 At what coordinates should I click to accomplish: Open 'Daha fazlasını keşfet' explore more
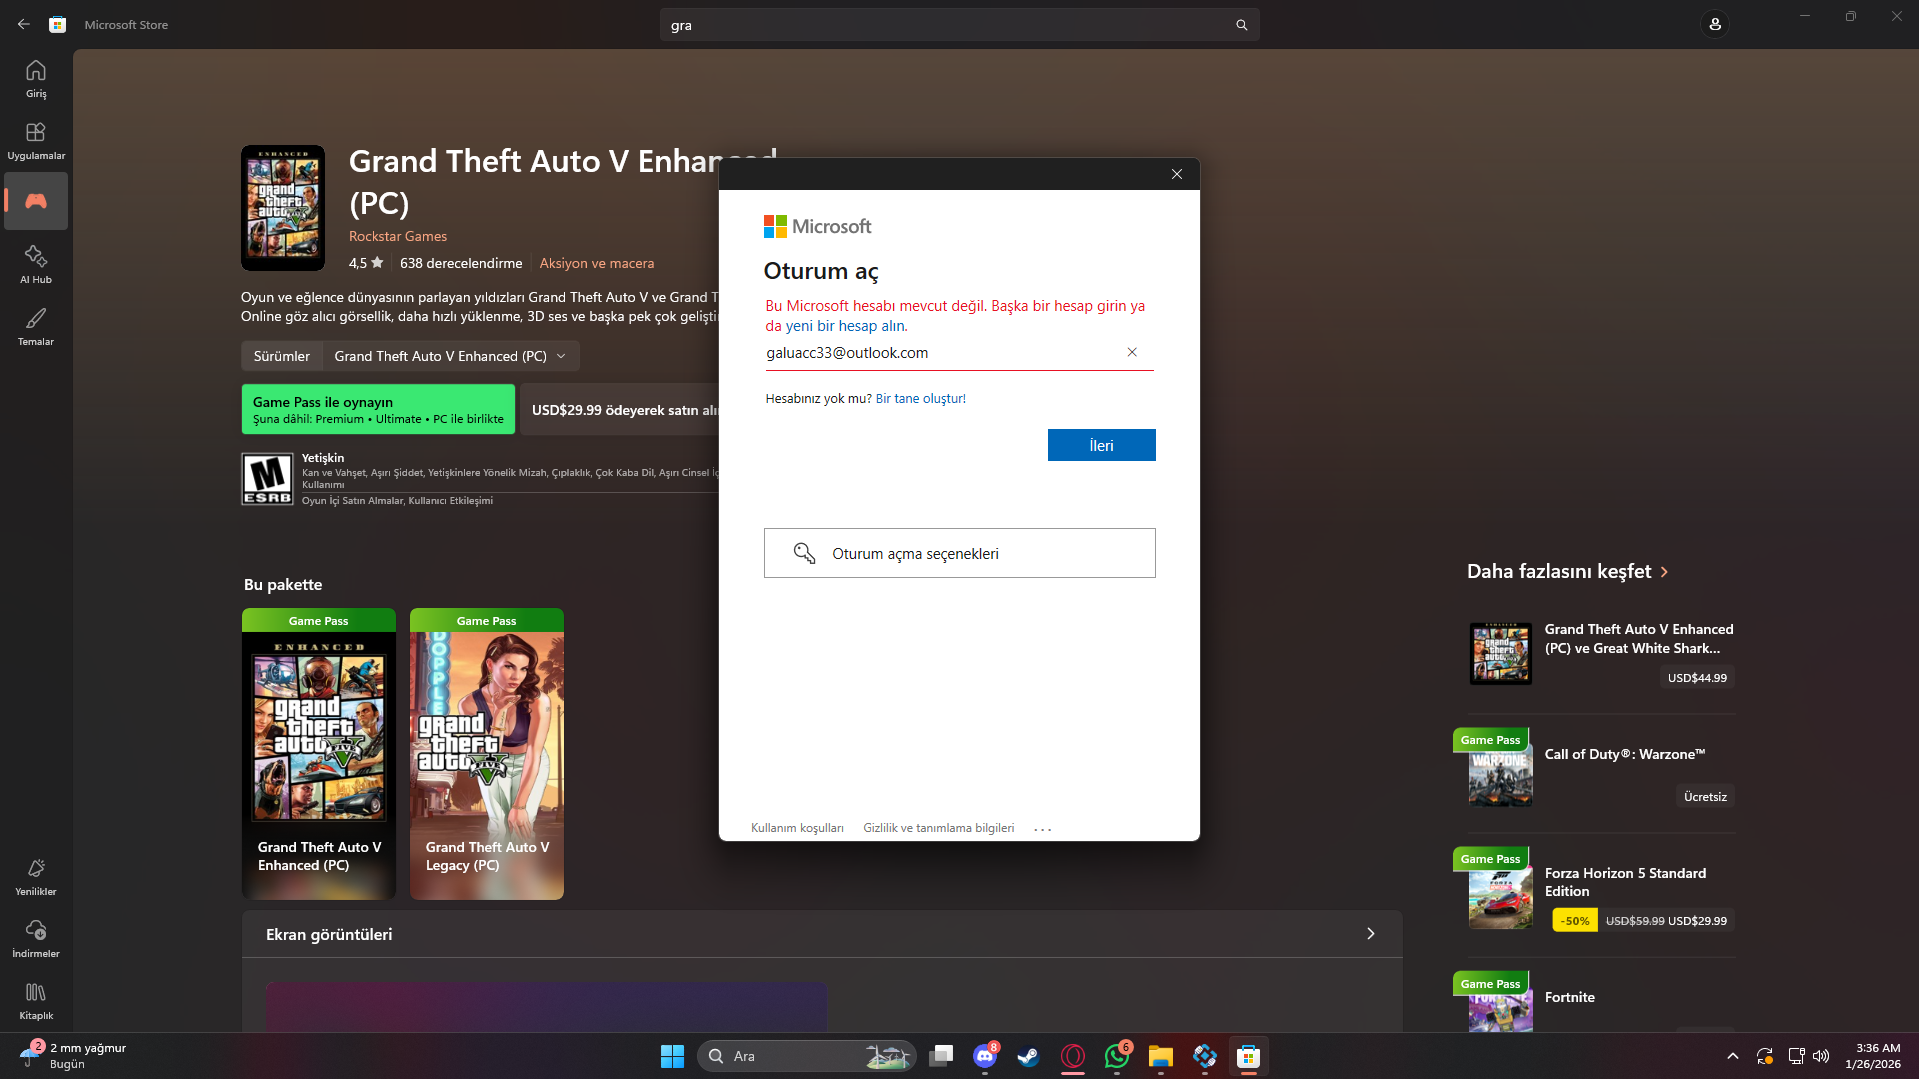1568,571
